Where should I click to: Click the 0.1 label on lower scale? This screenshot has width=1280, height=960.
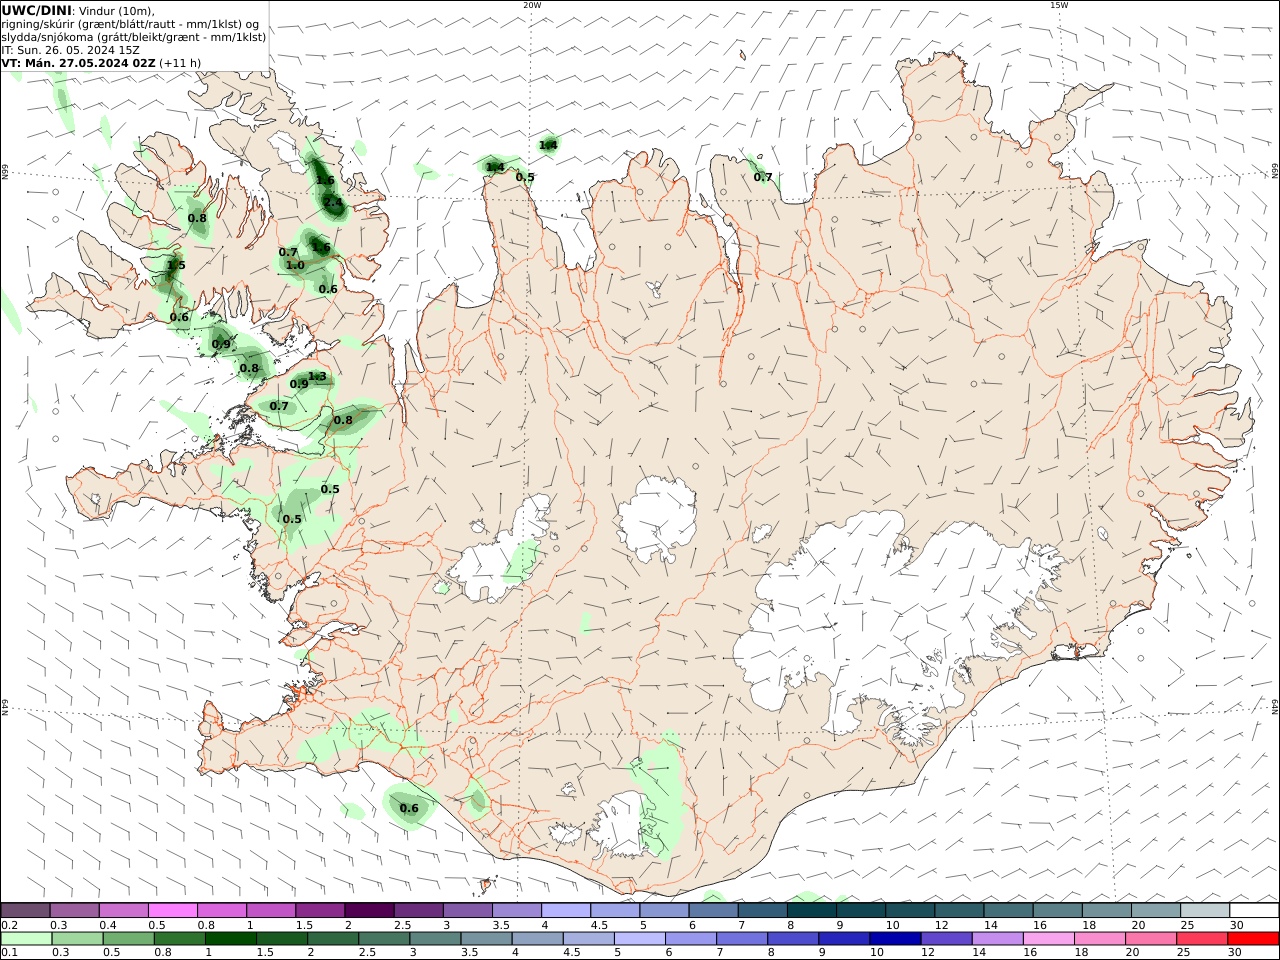tap(9, 952)
